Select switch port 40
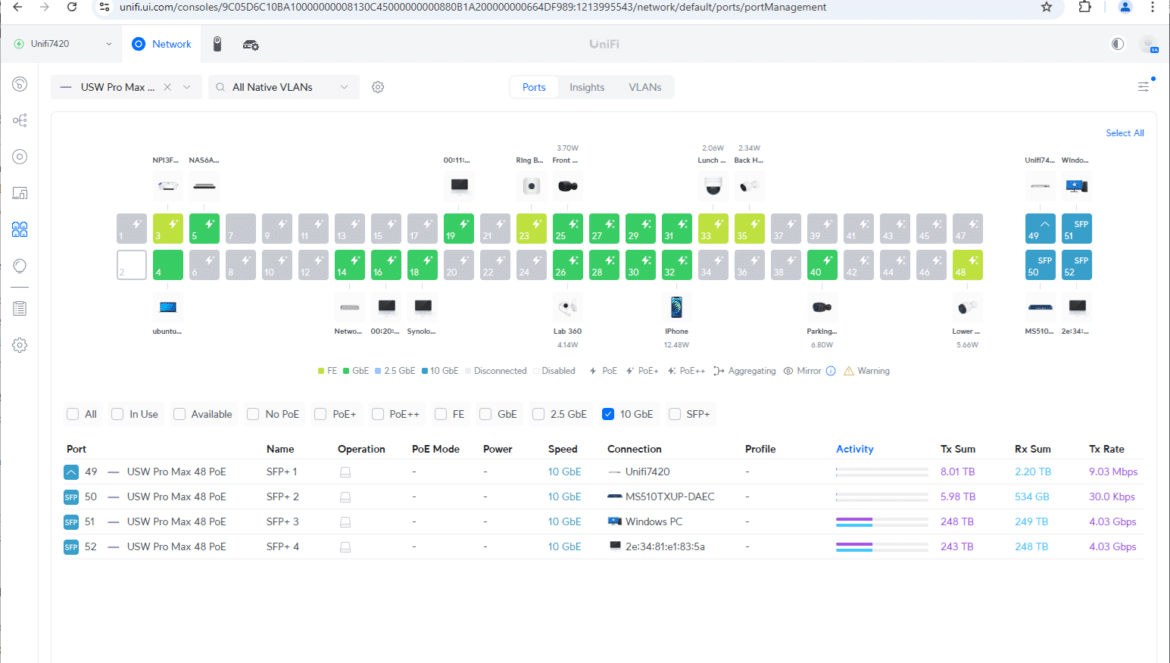This screenshot has height=663, width=1170. pyautogui.click(x=822, y=265)
